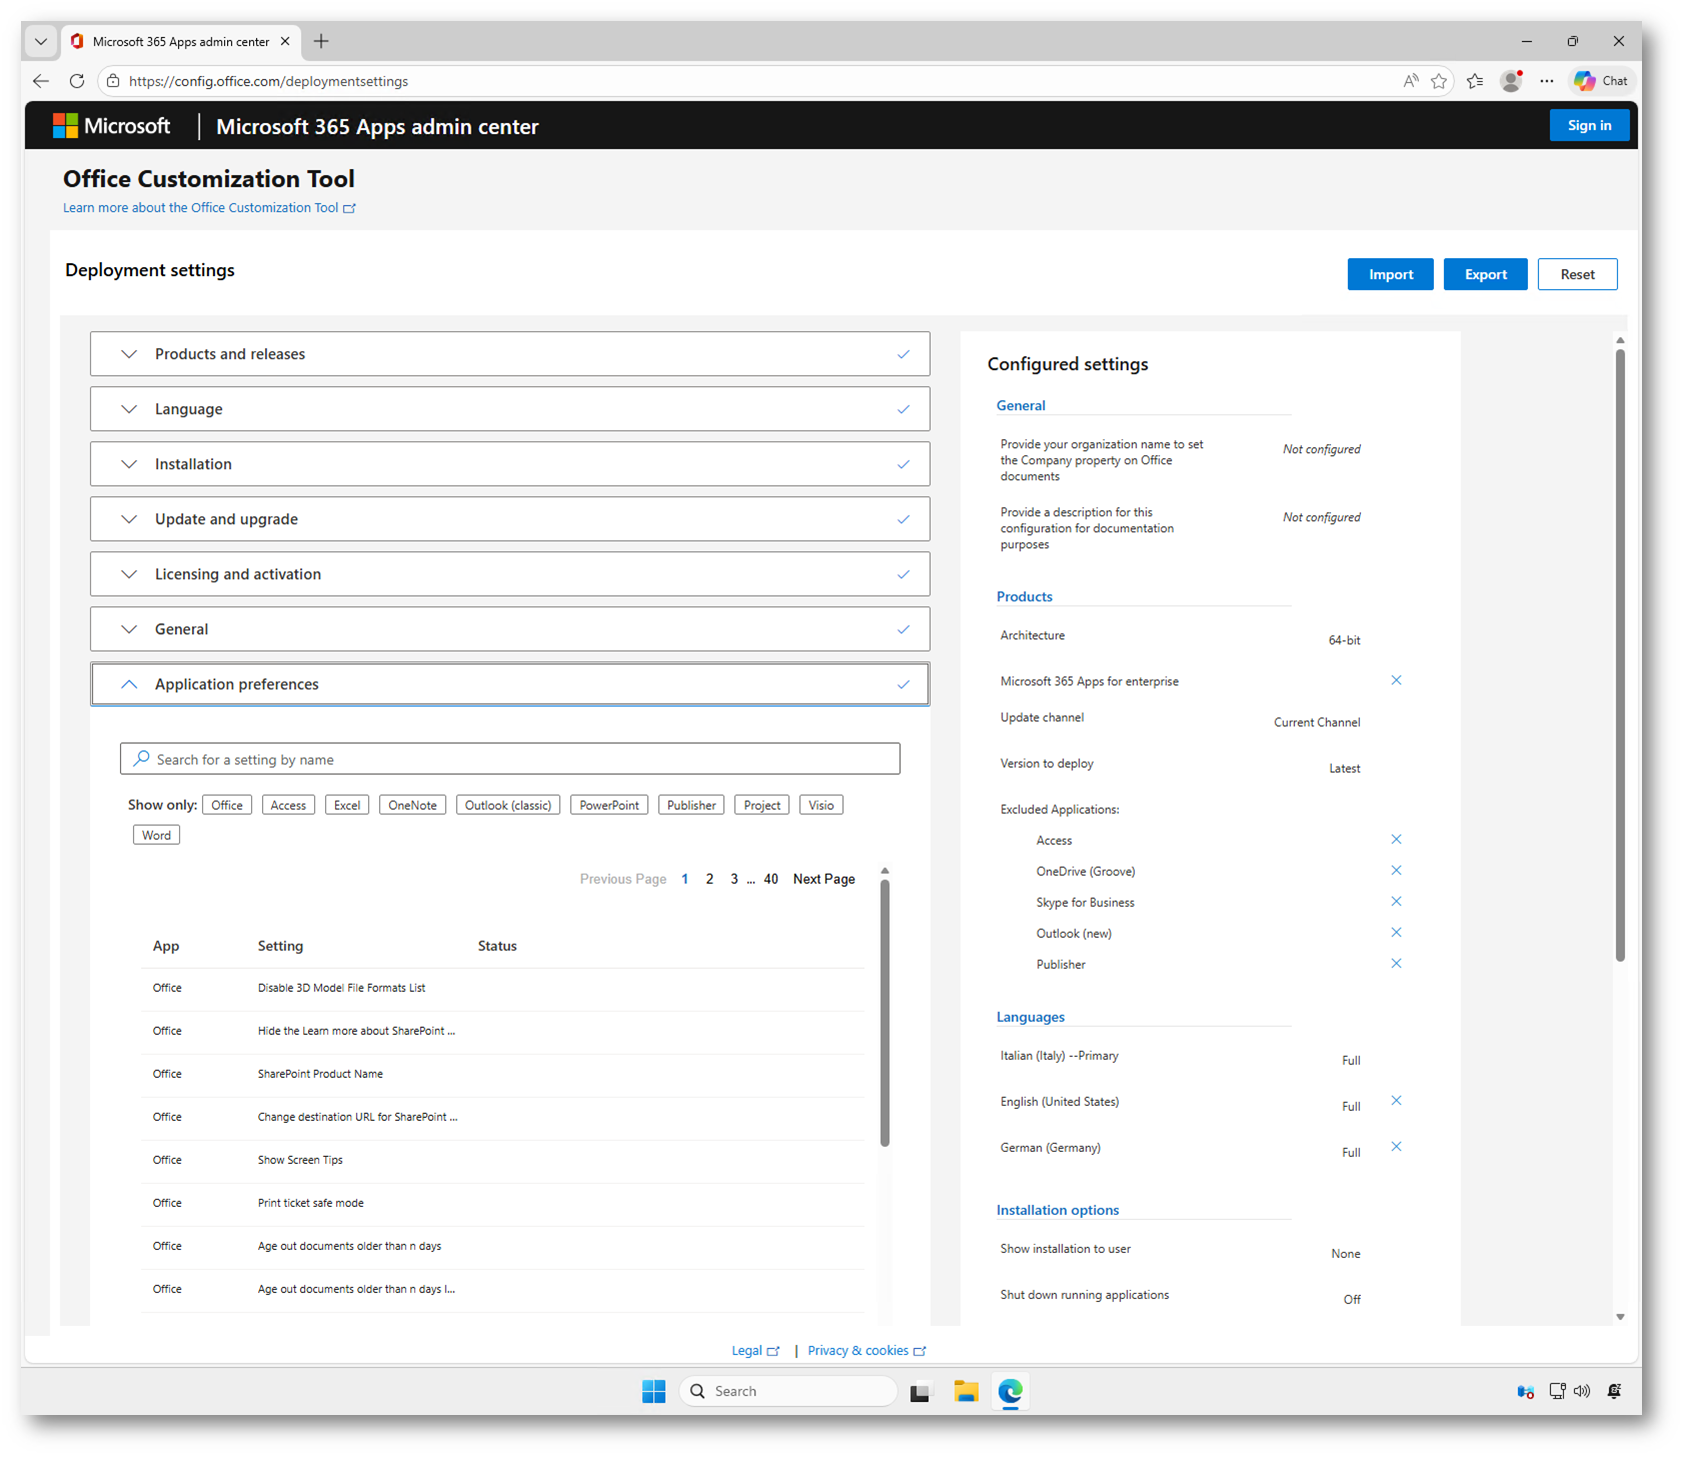The height and width of the screenshot is (1457, 1684).
Task: Remove Access from excluded applications
Action: [1396, 839]
